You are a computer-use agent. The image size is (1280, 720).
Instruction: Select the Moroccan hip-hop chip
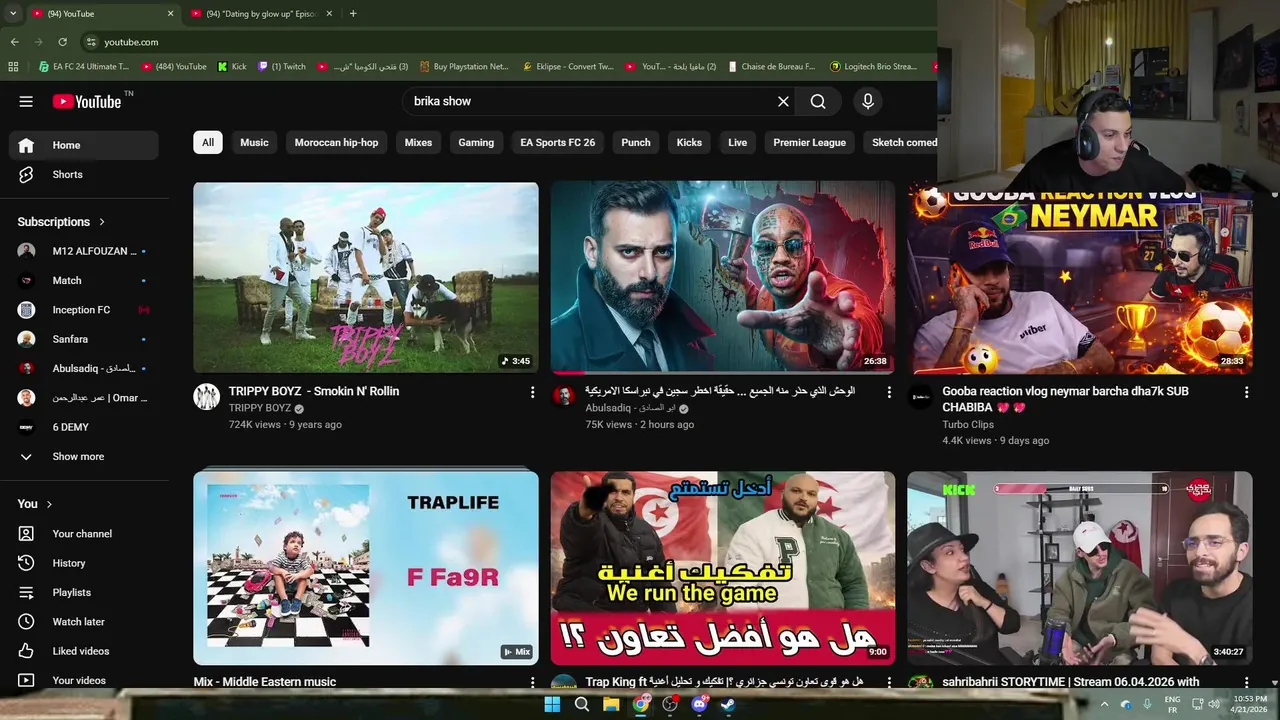tap(336, 143)
